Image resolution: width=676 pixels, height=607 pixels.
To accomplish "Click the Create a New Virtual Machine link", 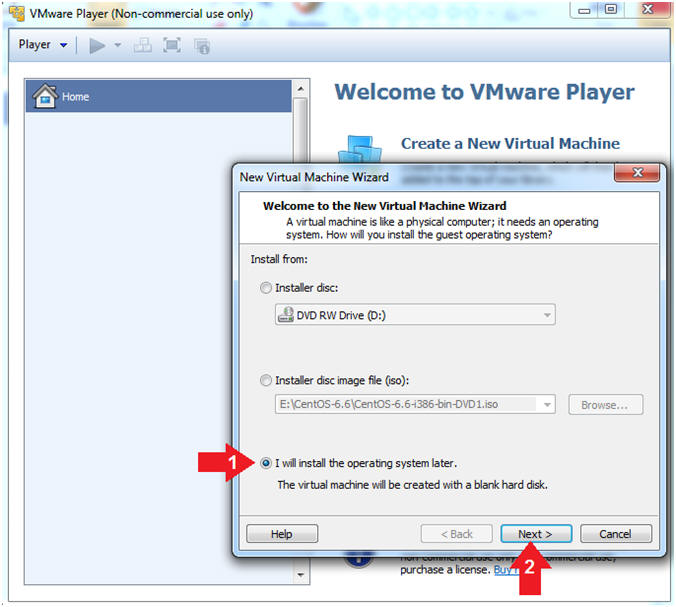I will (510, 144).
